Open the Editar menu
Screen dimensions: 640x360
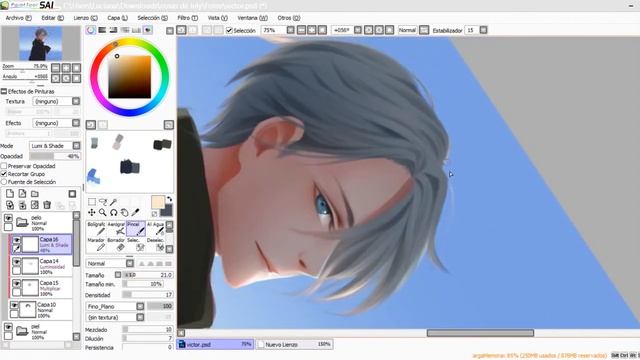pyautogui.click(x=53, y=18)
